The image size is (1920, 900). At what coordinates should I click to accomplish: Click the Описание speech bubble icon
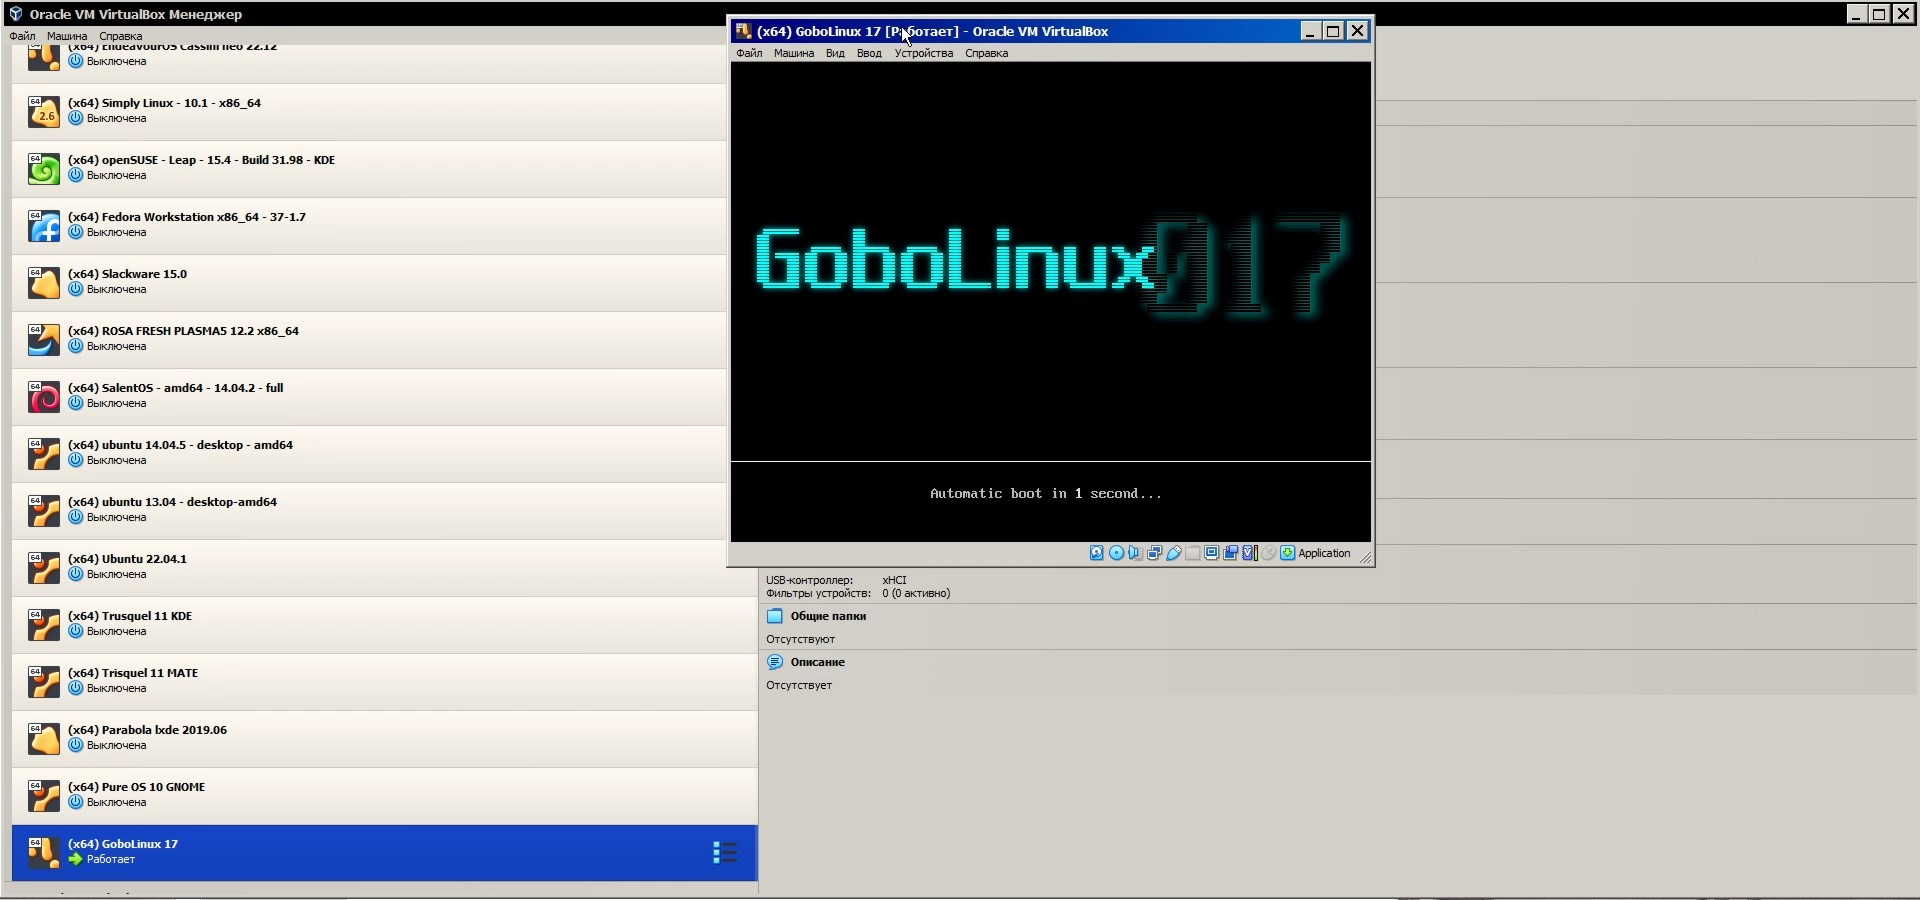coord(775,662)
